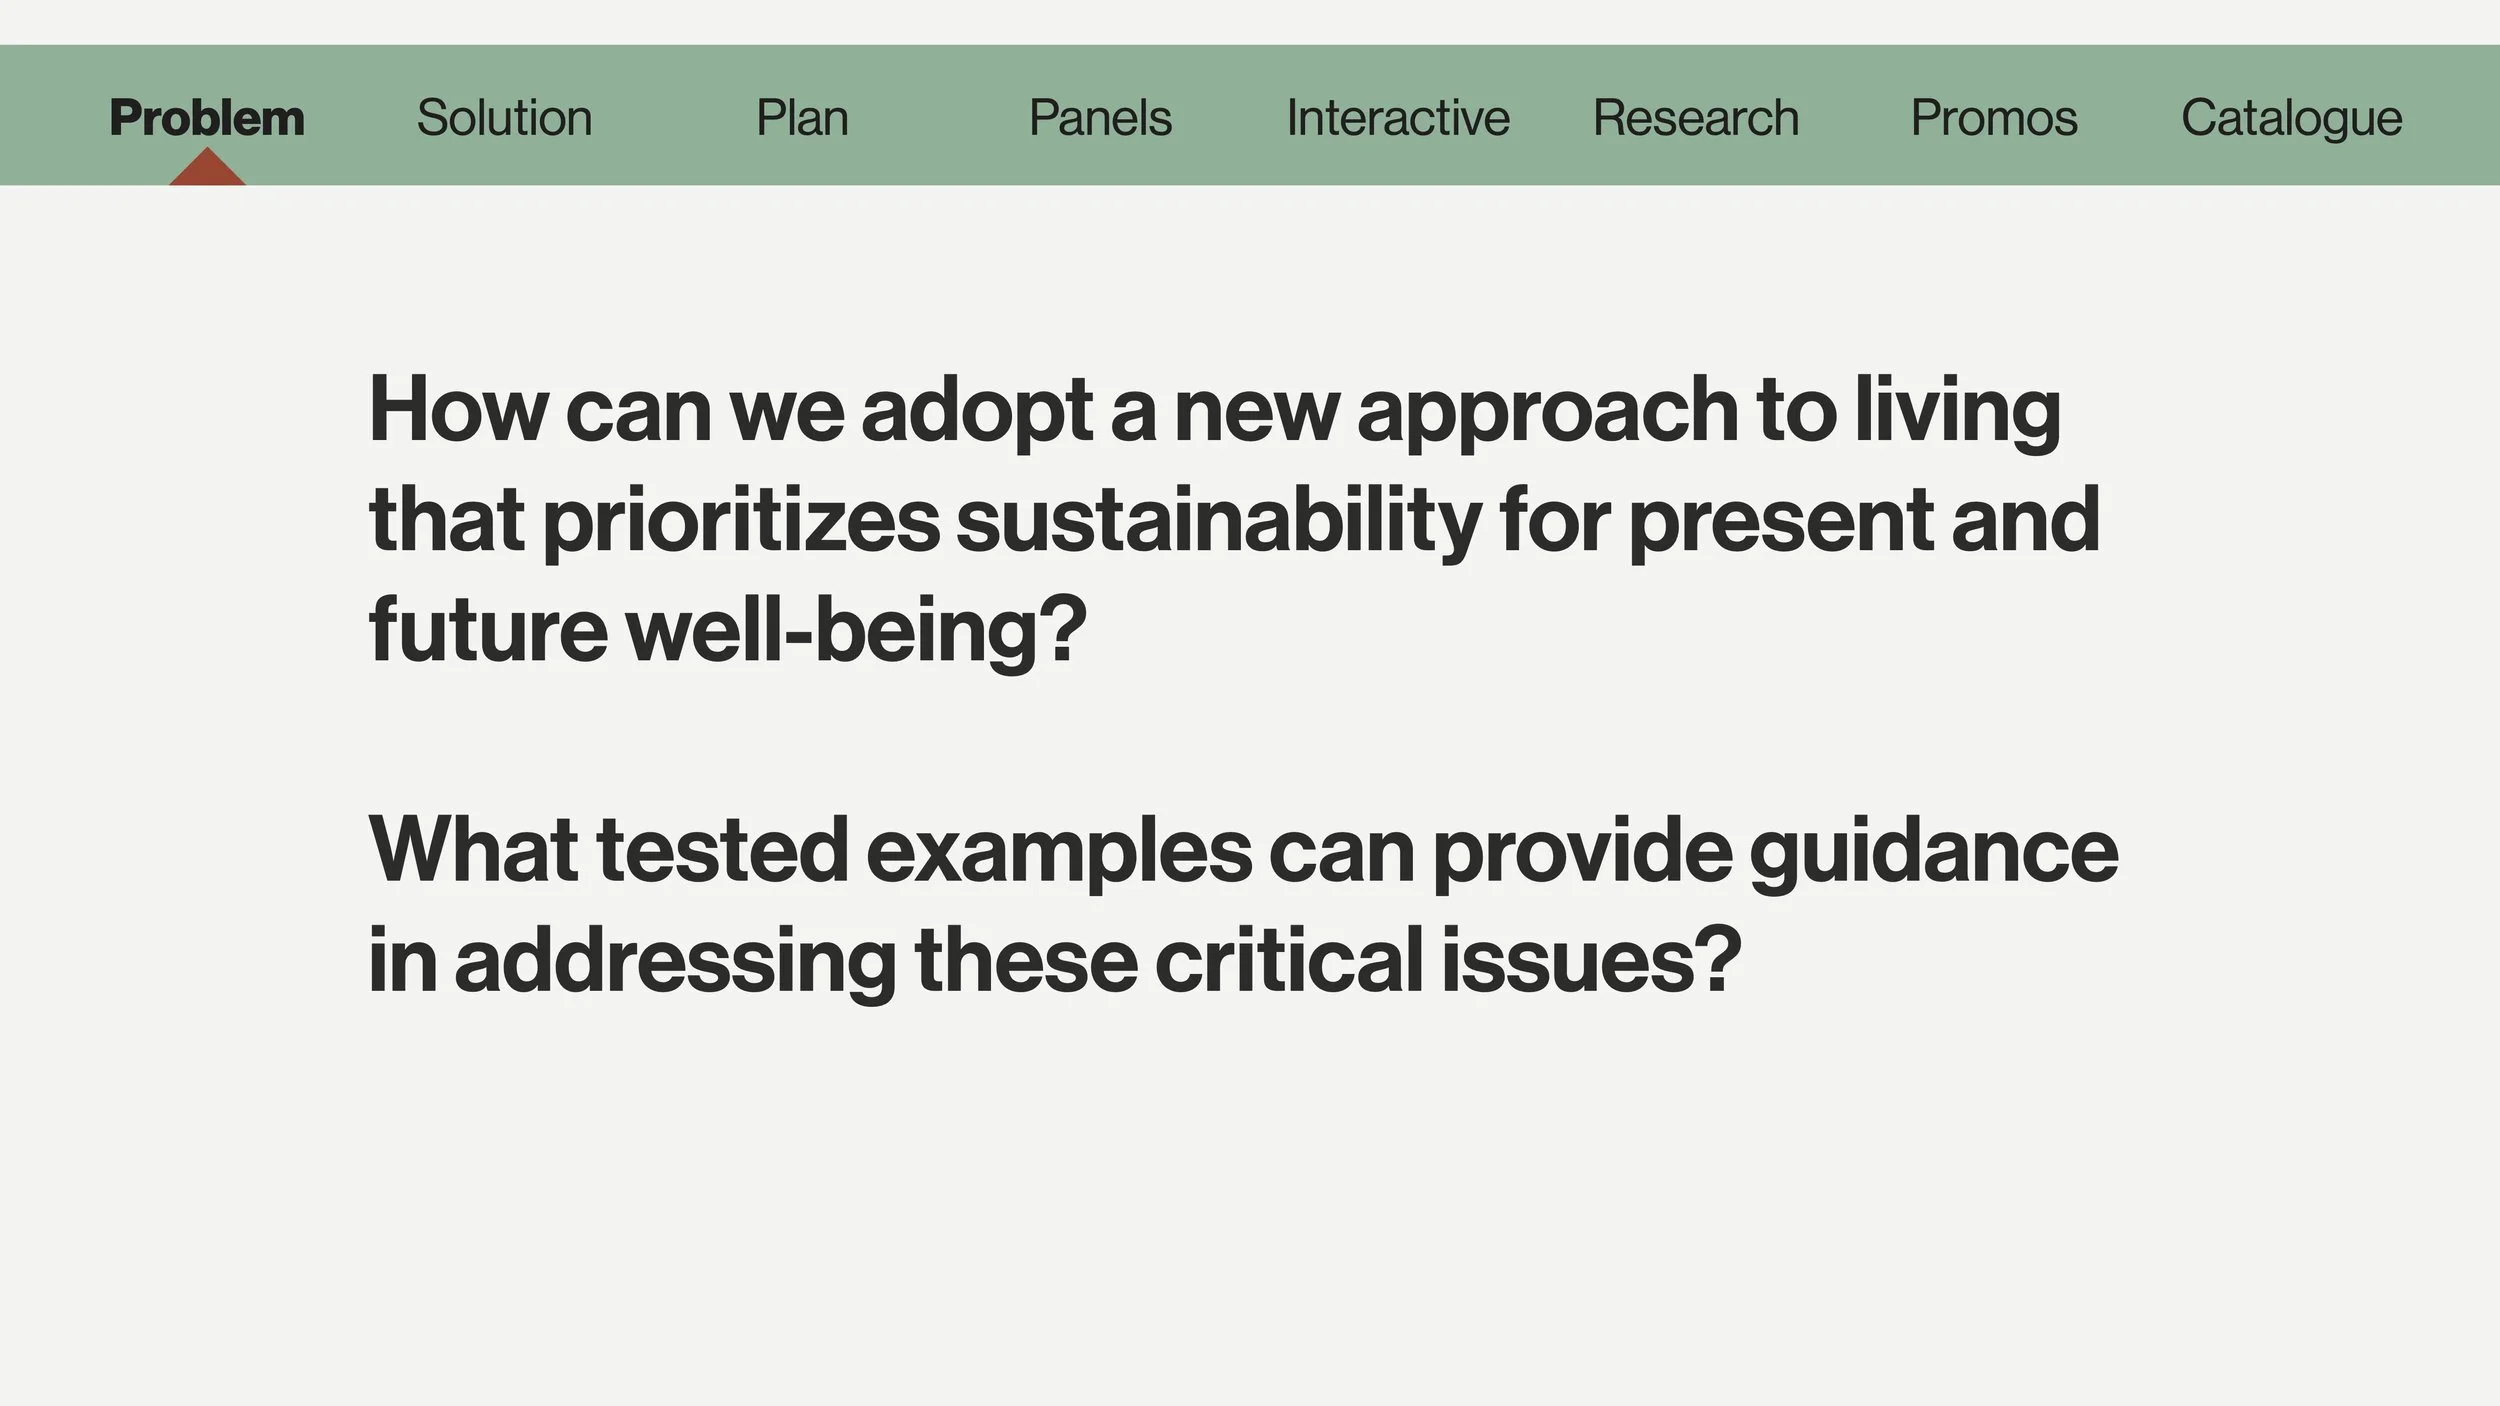Click the word "examples" in the second question
Screen dimensions: 2500x1406
pos(1058,852)
